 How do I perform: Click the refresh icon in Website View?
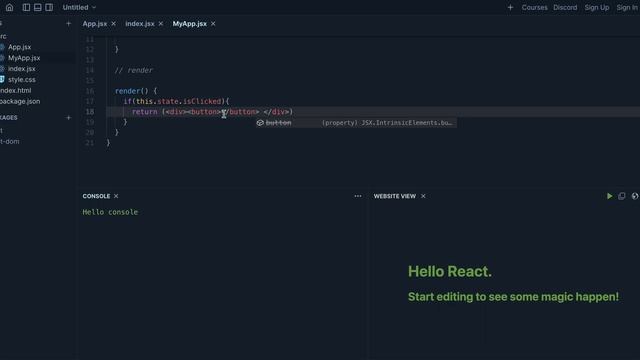(635, 196)
